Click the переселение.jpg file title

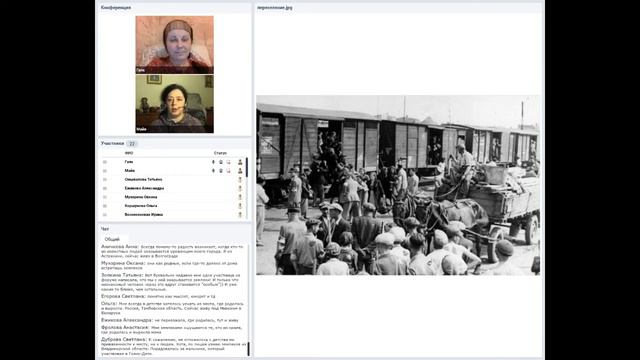point(275,7)
